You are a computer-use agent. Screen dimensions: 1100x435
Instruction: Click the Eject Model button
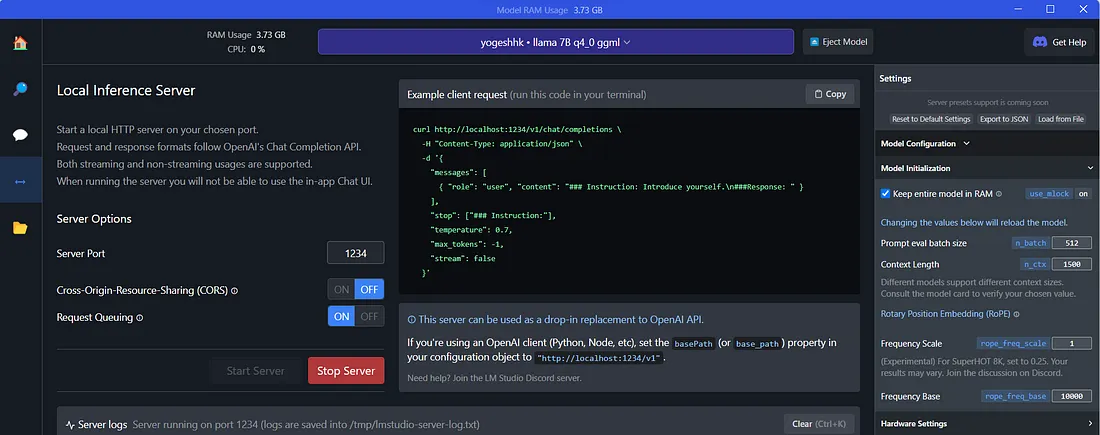(838, 41)
